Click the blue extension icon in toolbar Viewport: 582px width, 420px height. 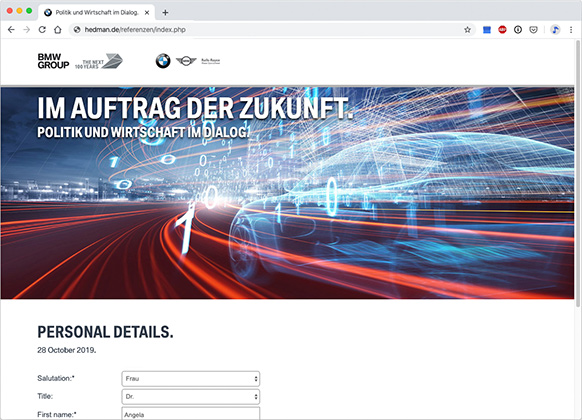(487, 30)
